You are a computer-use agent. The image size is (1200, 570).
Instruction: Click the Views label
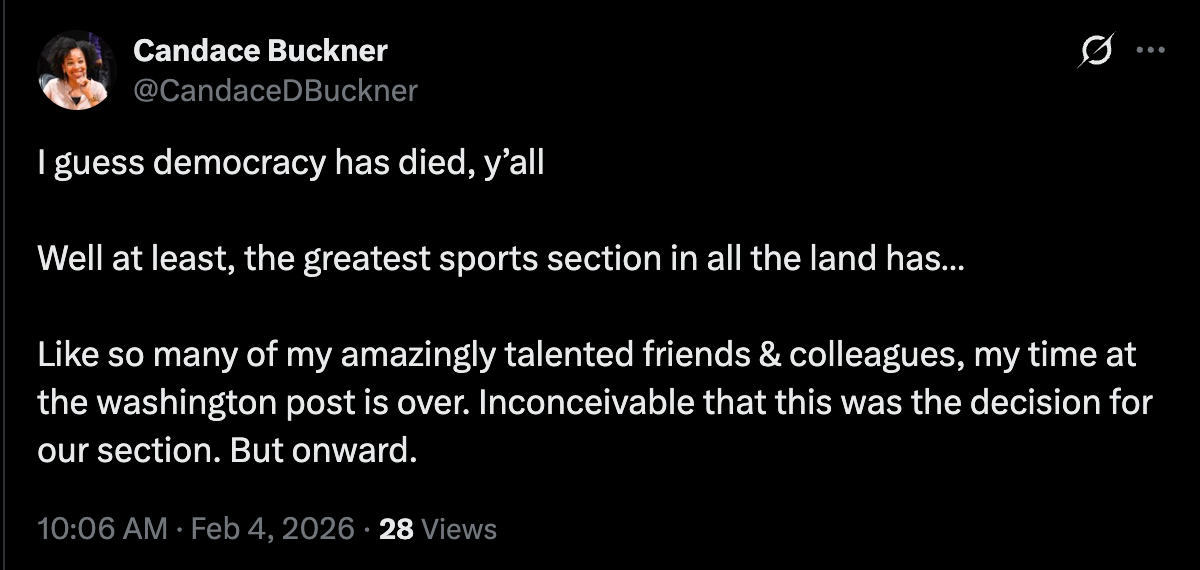(457, 529)
